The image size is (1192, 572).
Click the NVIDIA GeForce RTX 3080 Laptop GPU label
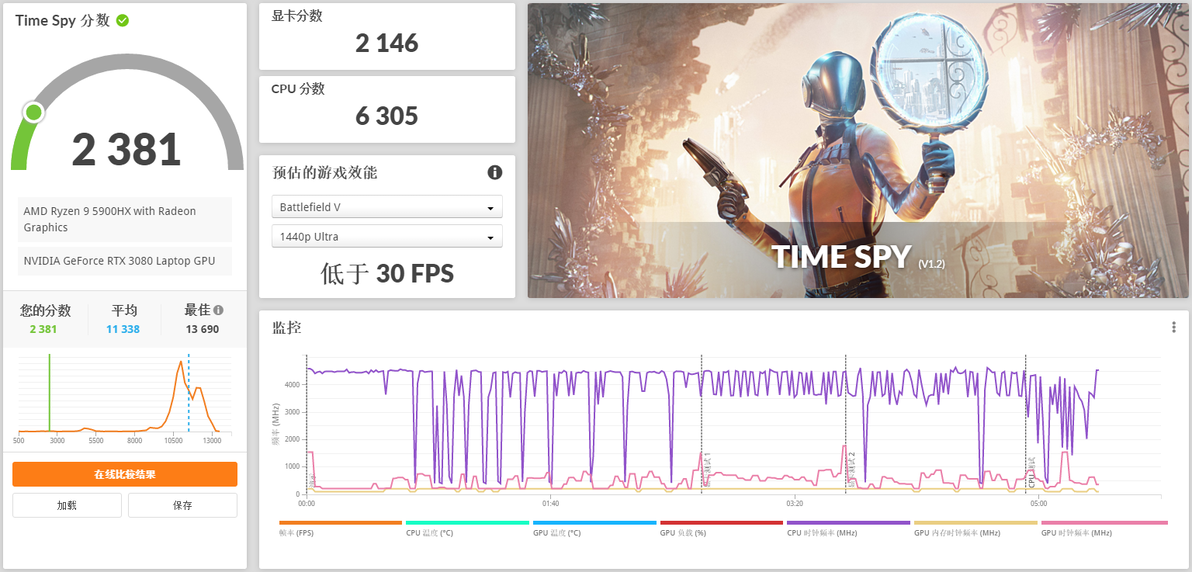pyautogui.click(x=125, y=261)
